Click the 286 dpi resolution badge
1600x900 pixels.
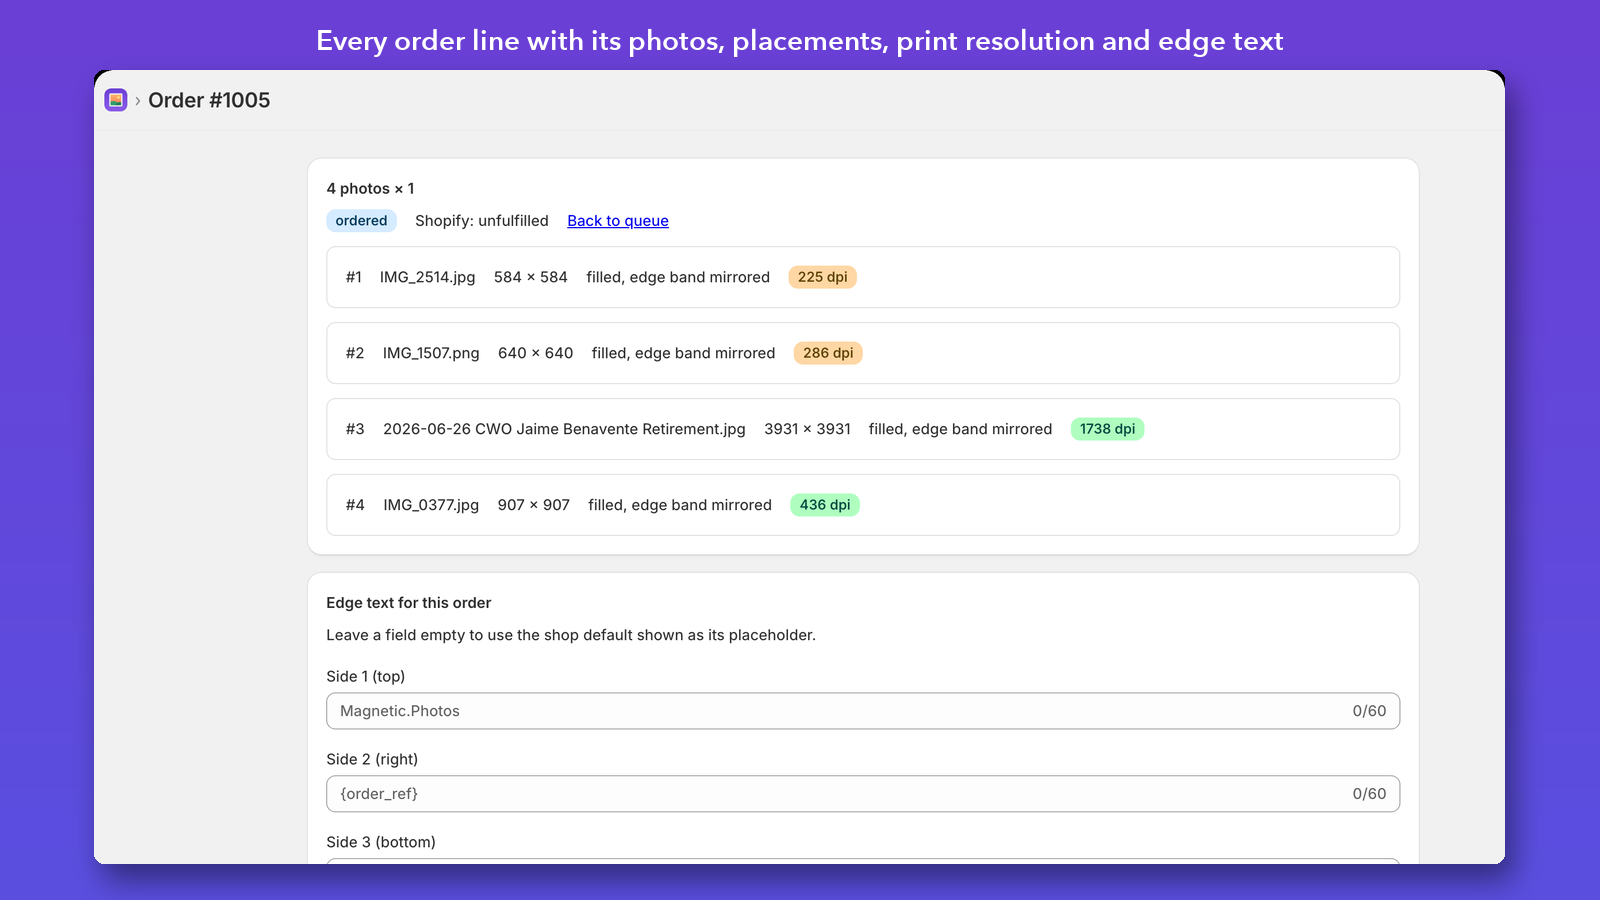pyautogui.click(x=828, y=353)
